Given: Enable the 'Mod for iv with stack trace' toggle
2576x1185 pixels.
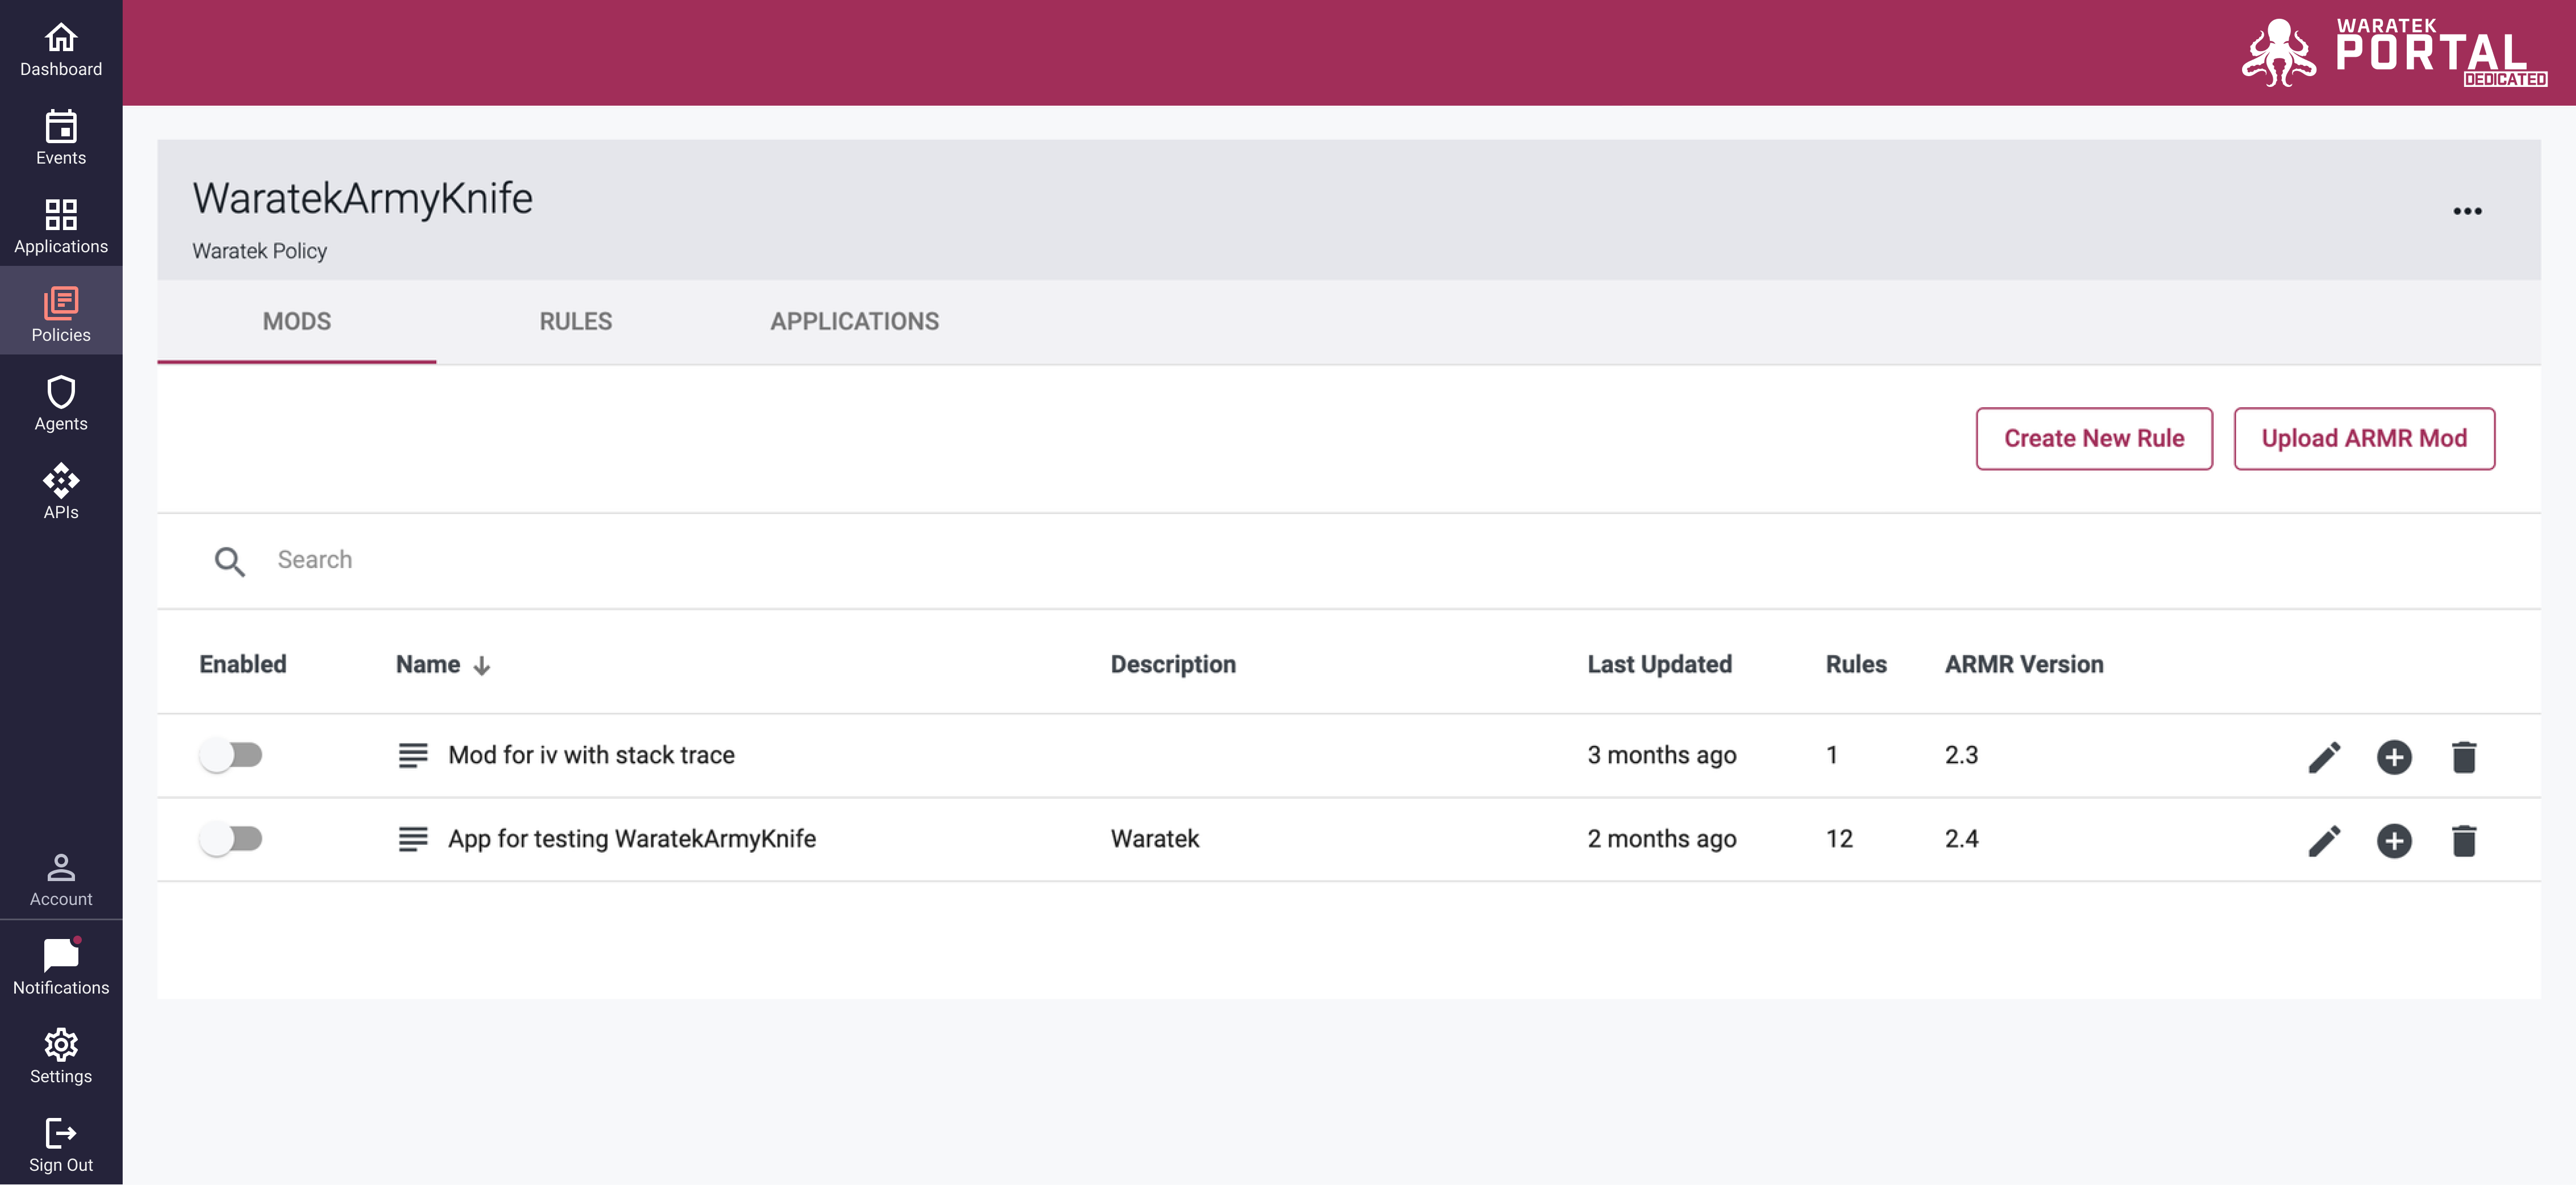Looking at the screenshot, I should 231,755.
